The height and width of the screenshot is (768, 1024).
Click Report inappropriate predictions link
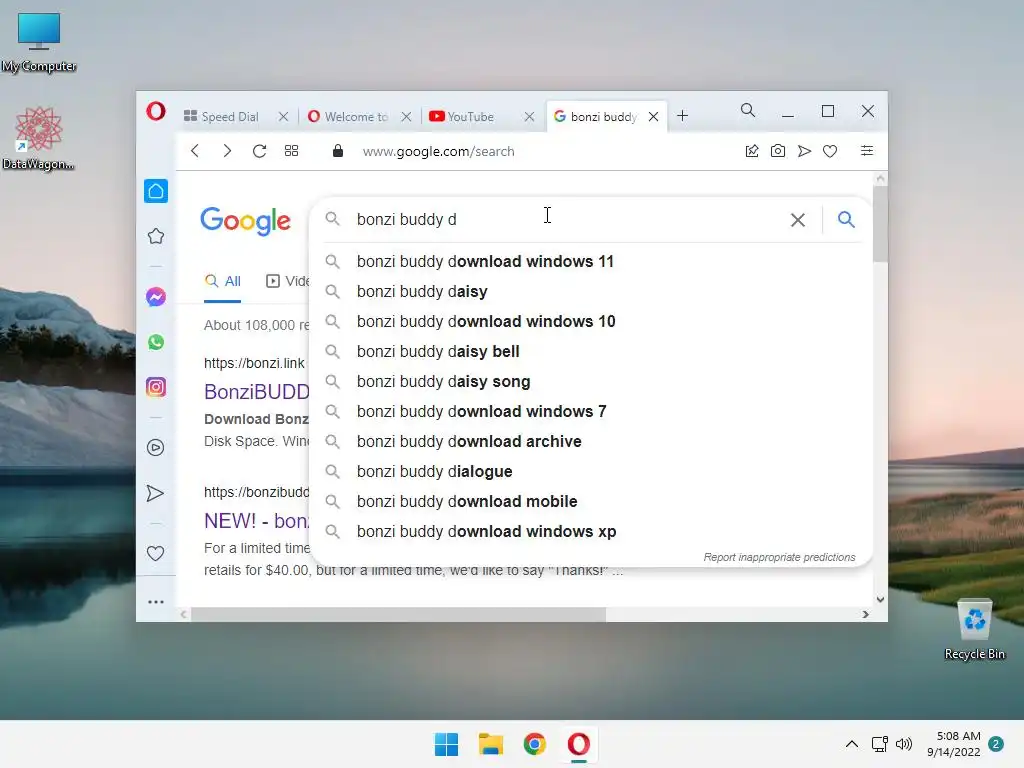779,557
